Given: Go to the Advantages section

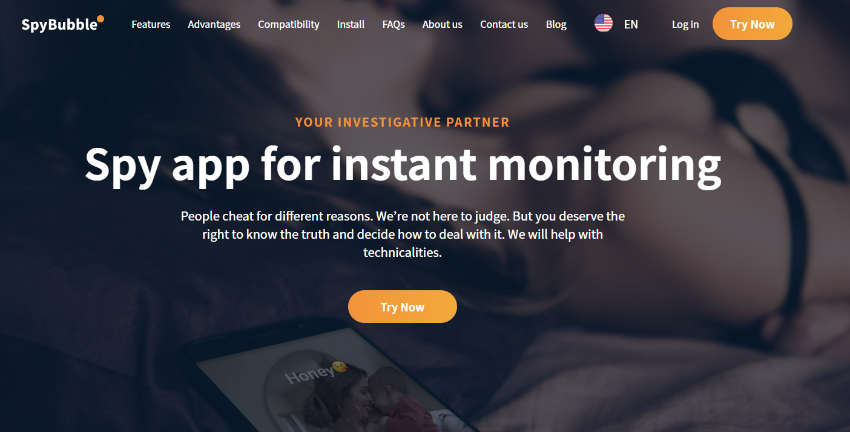Looking at the screenshot, I should 214,24.
